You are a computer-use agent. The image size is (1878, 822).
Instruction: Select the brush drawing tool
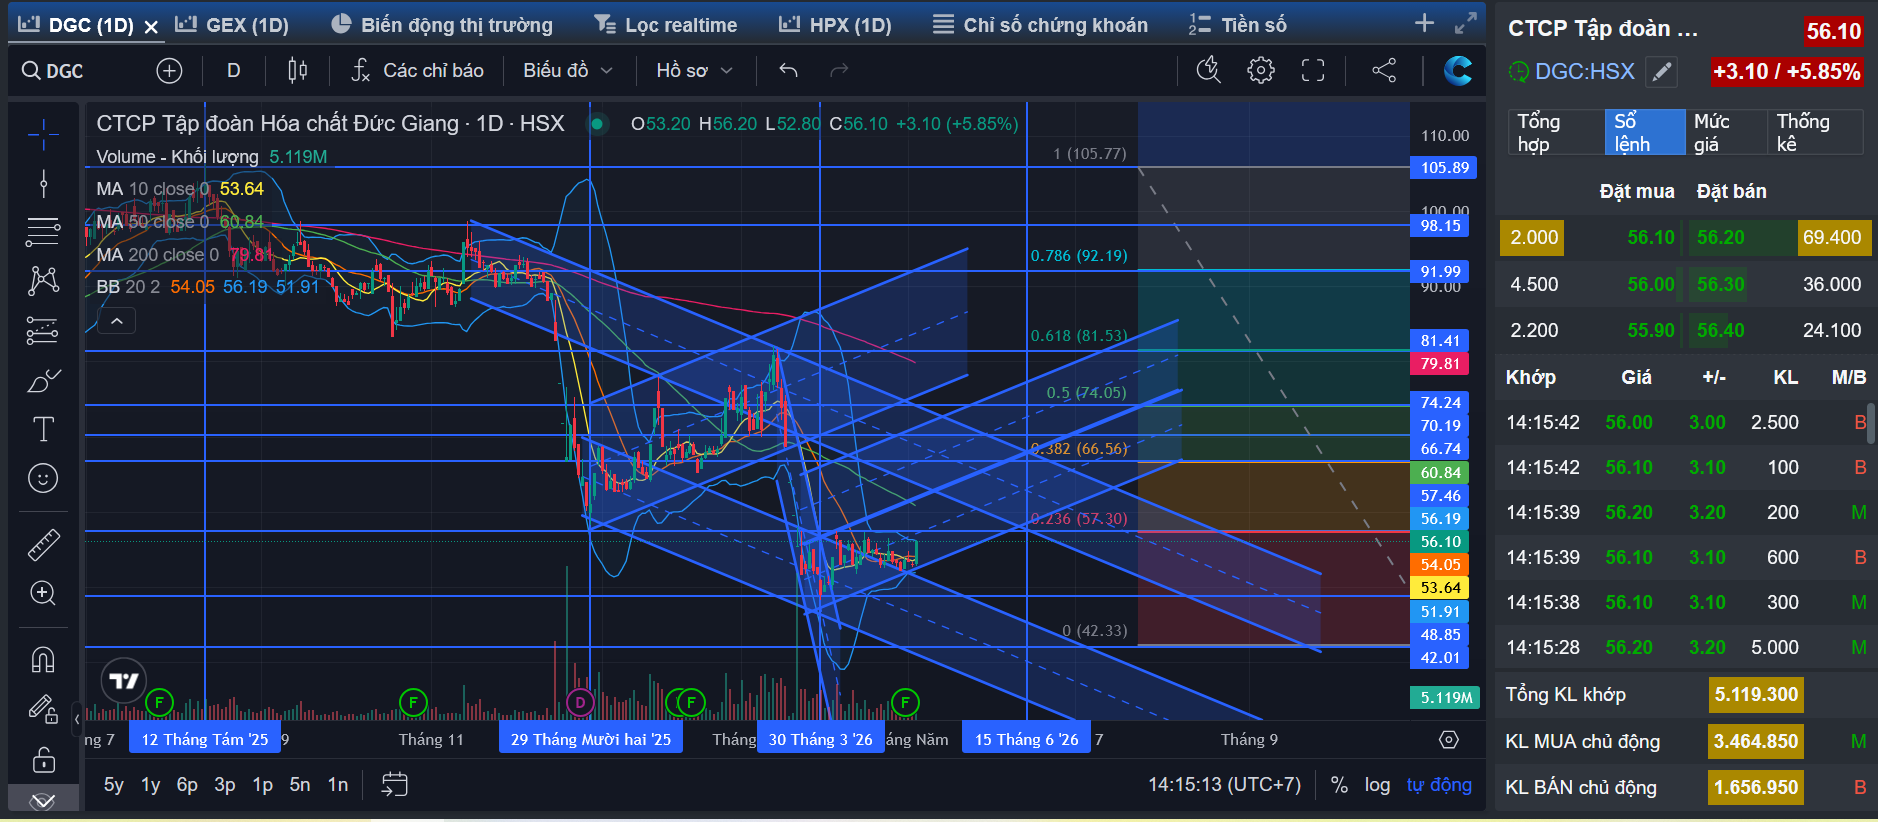coord(43,380)
